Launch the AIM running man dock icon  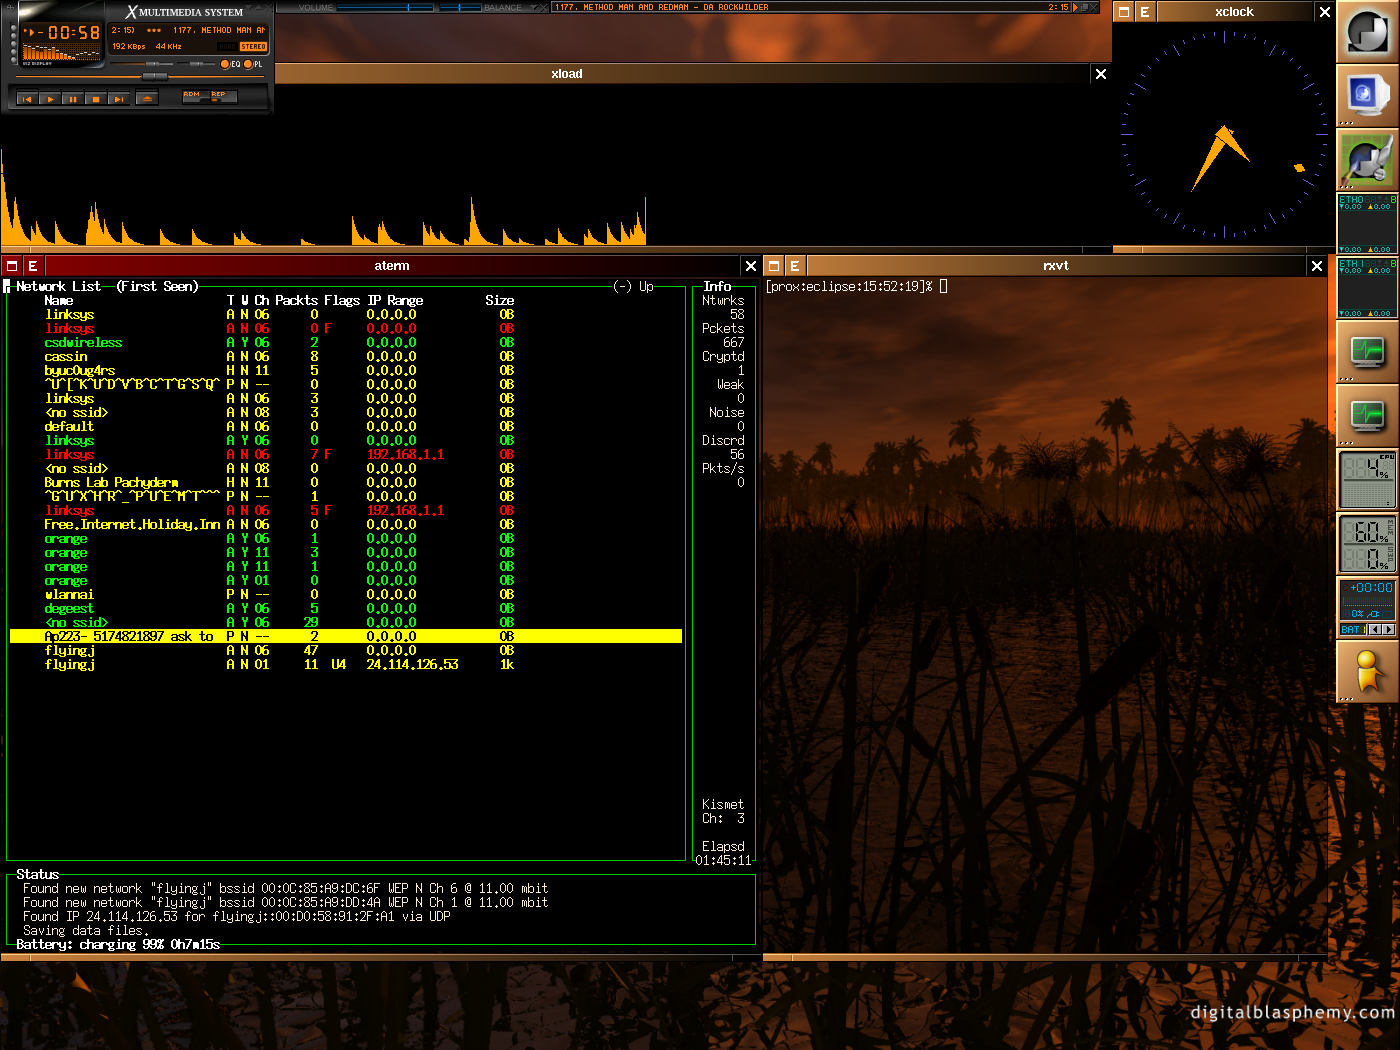[1368, 672]
